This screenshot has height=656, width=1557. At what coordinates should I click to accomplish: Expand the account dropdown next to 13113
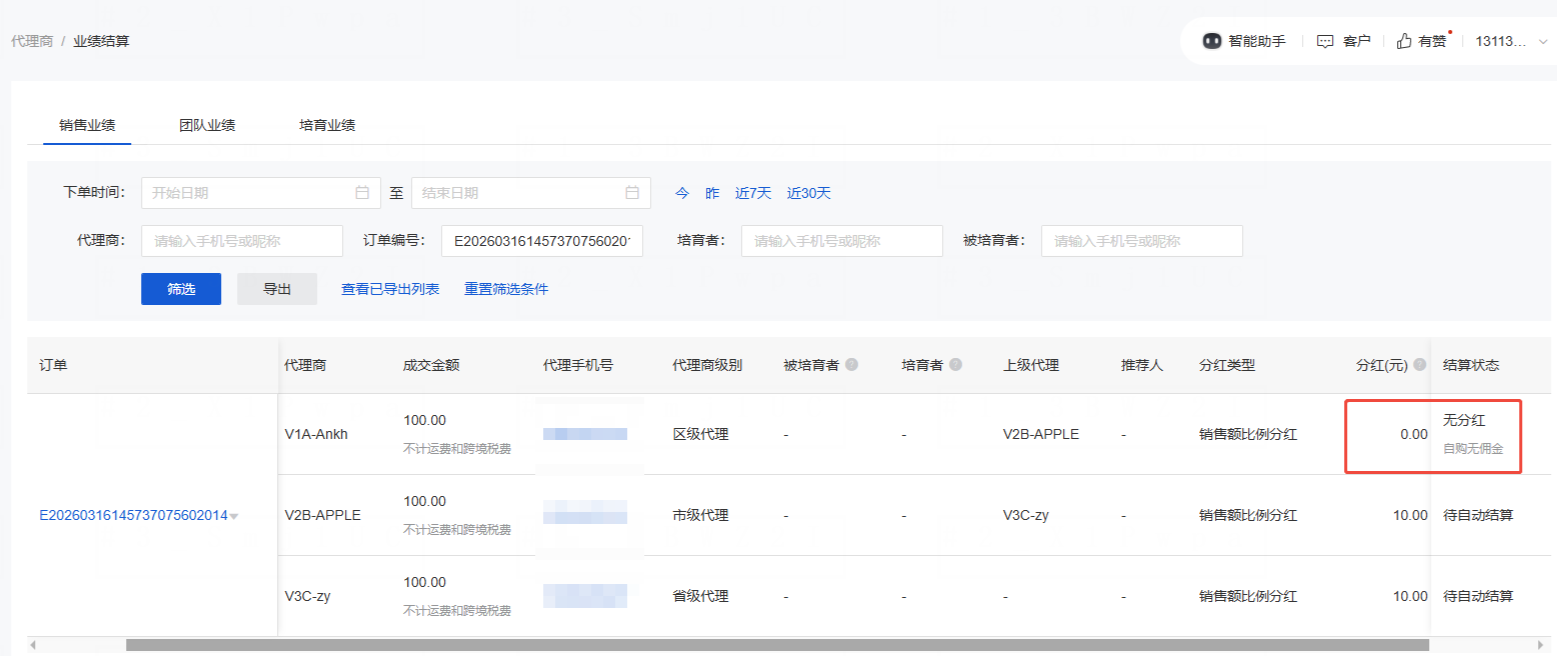(x=1542, y=41)
